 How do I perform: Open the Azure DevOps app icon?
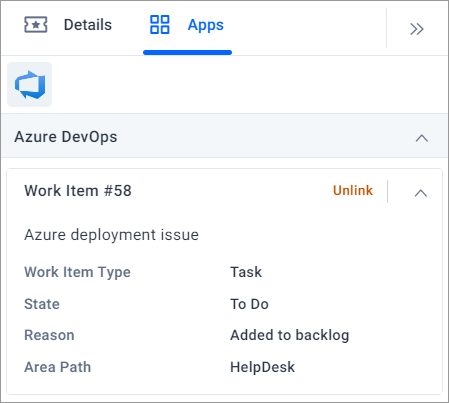coord(30,85)
